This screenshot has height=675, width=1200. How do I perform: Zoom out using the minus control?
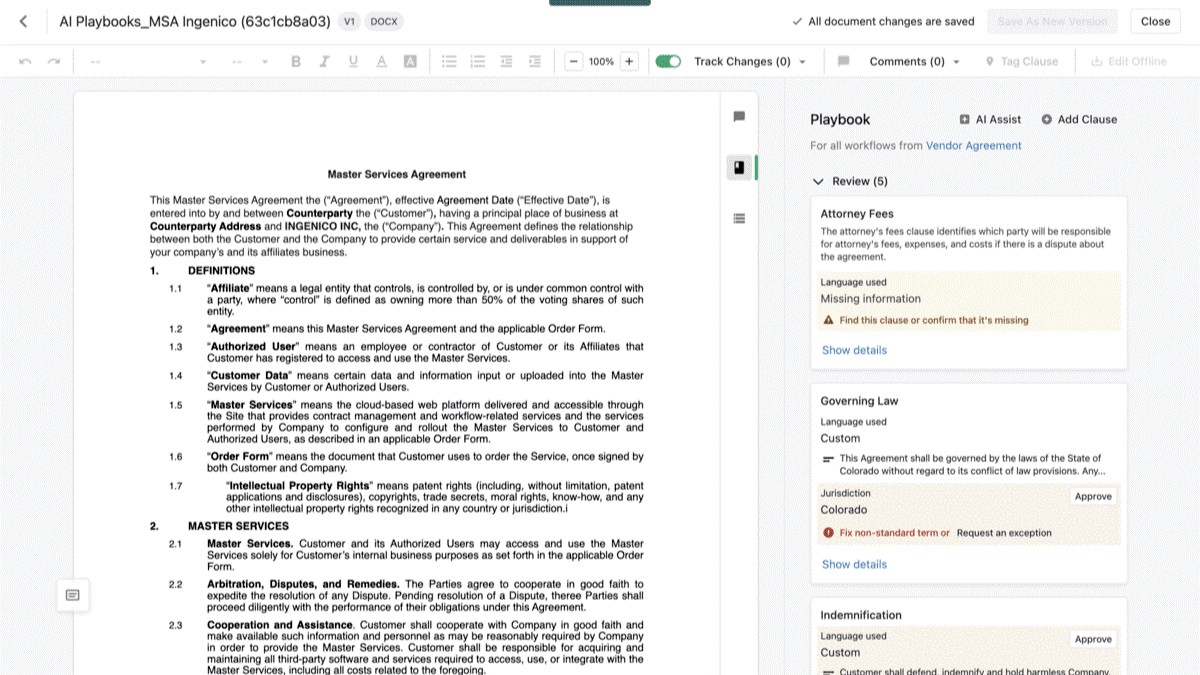573,61
